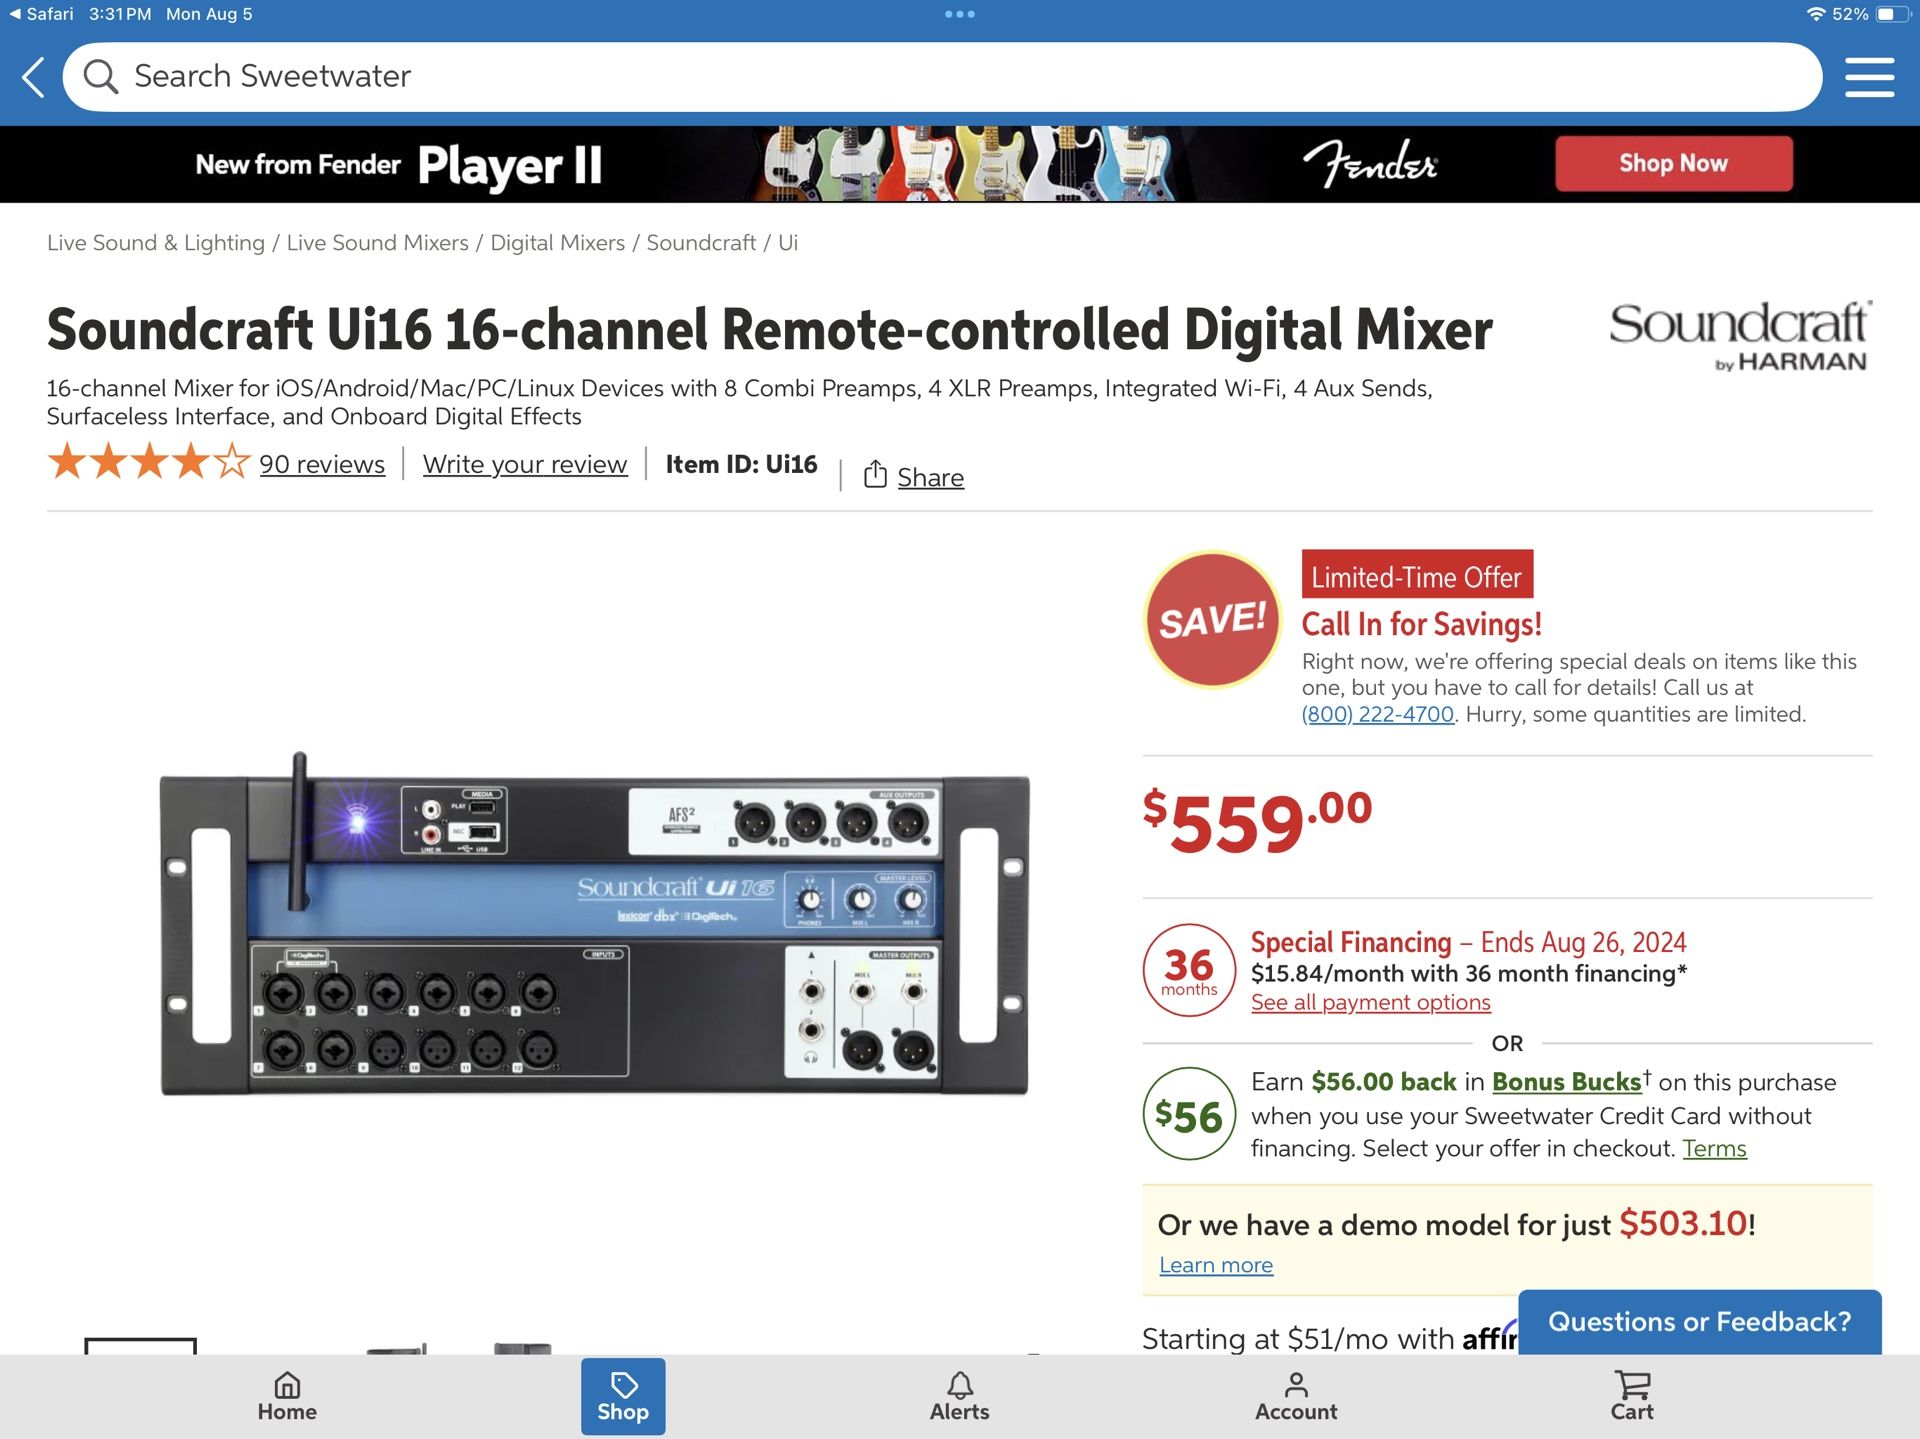Click the share icon

(x=875, y=474)
